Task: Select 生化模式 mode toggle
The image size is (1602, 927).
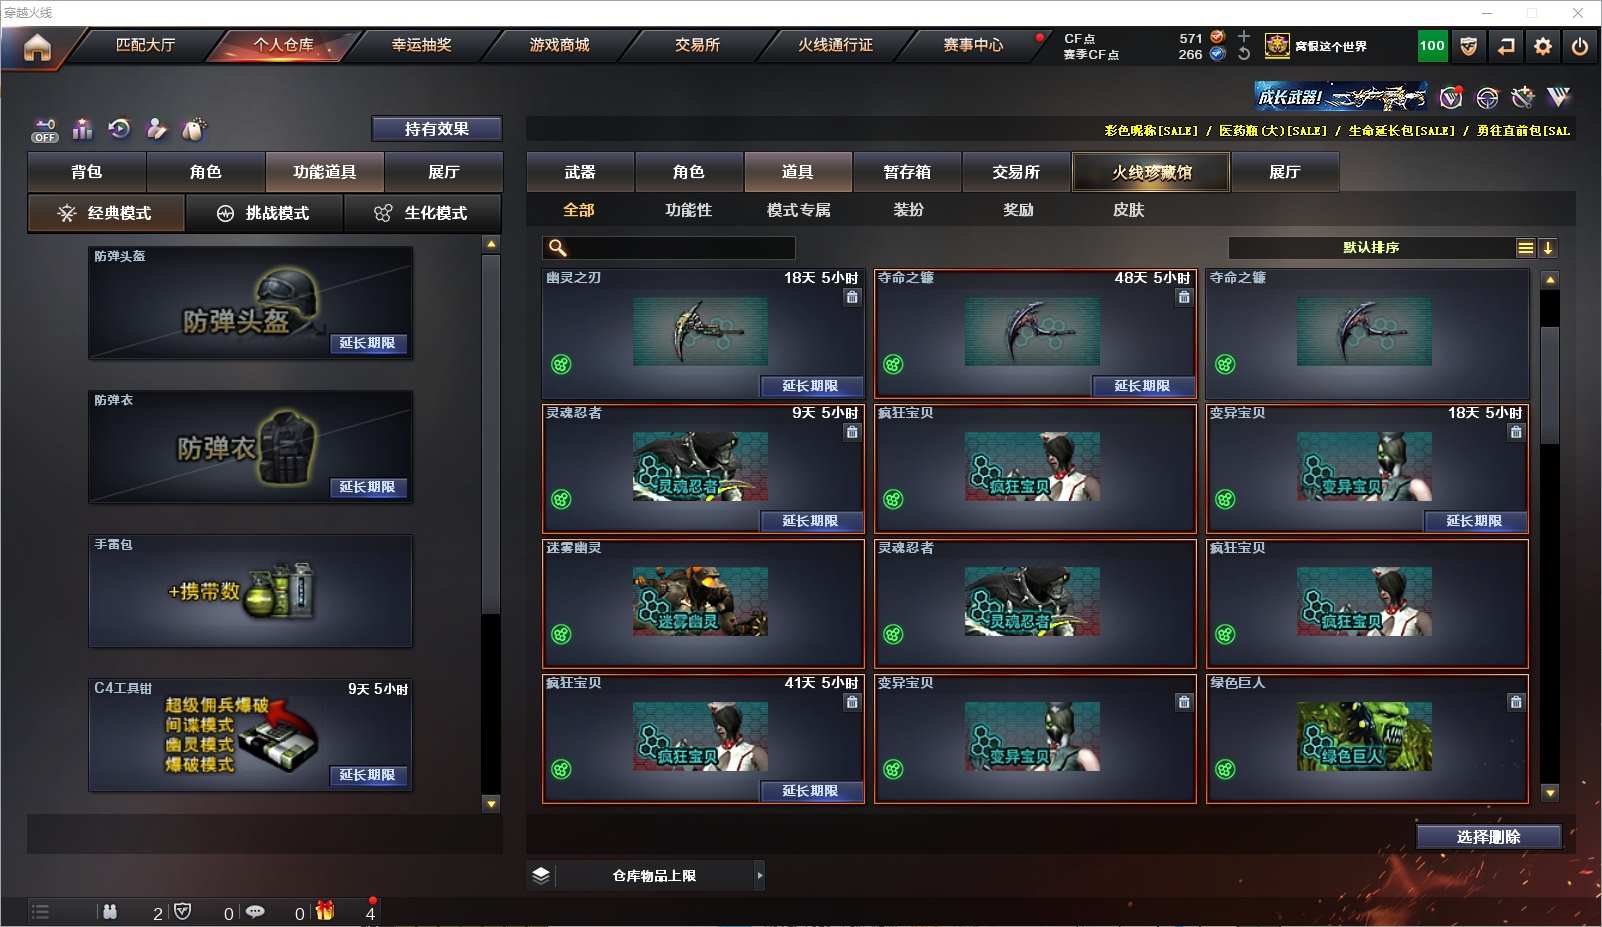Action: point(422,213)
